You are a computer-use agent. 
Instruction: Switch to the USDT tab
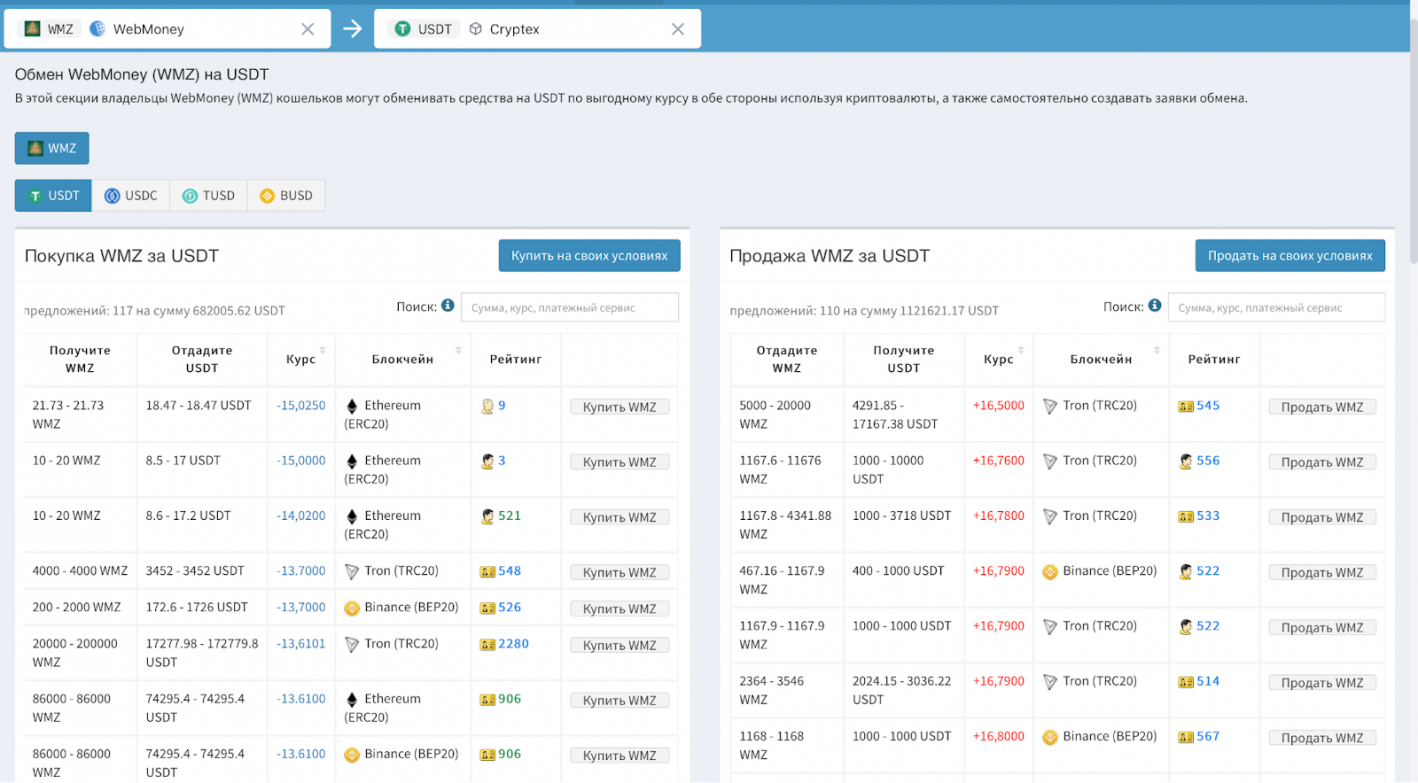tap(54, 196)
